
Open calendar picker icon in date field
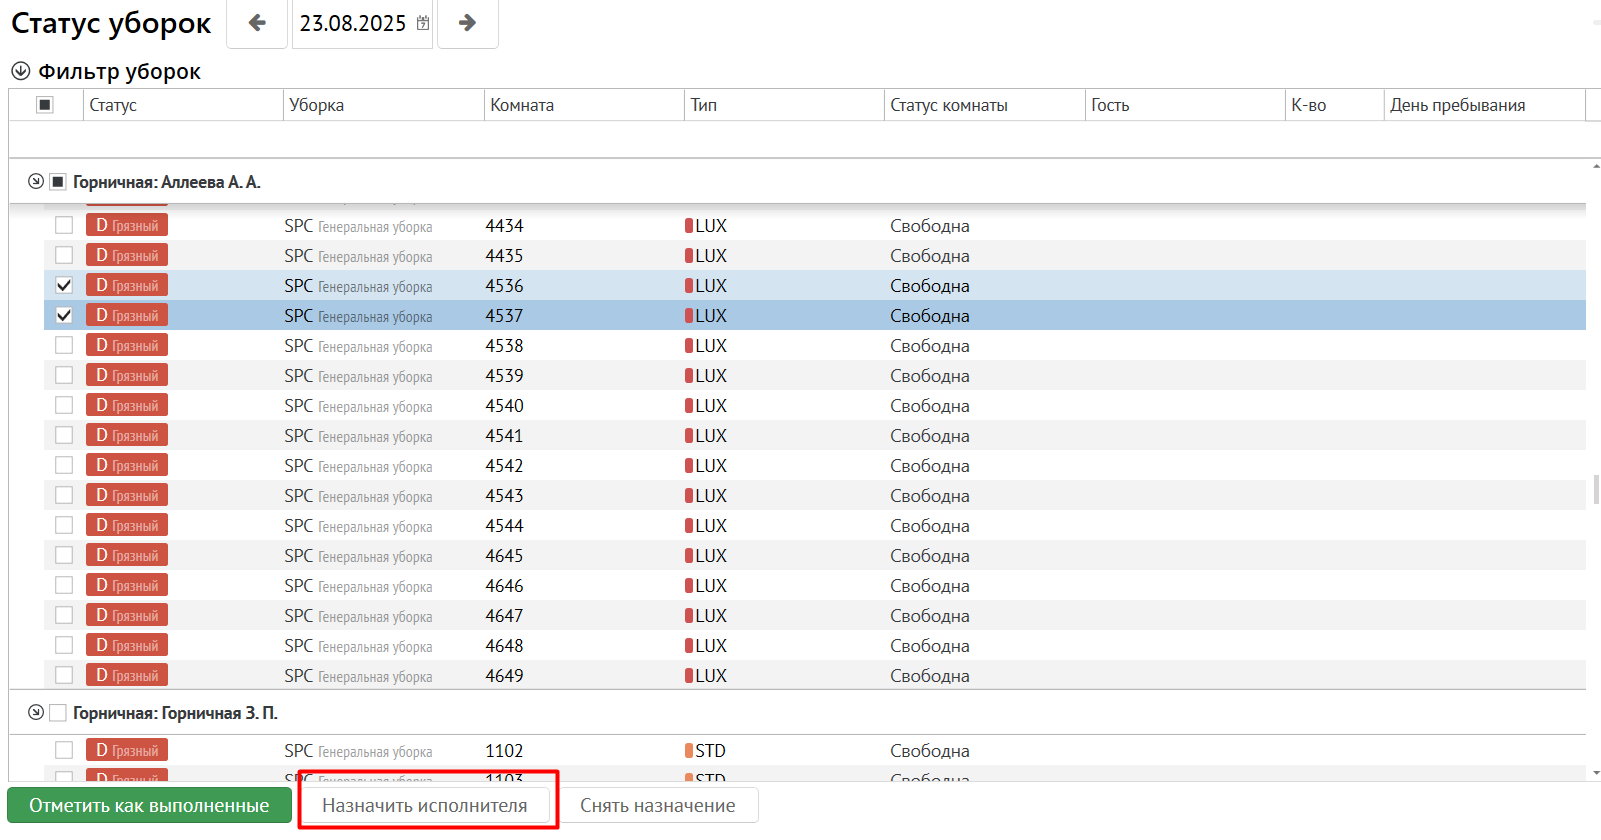point(423,23)
